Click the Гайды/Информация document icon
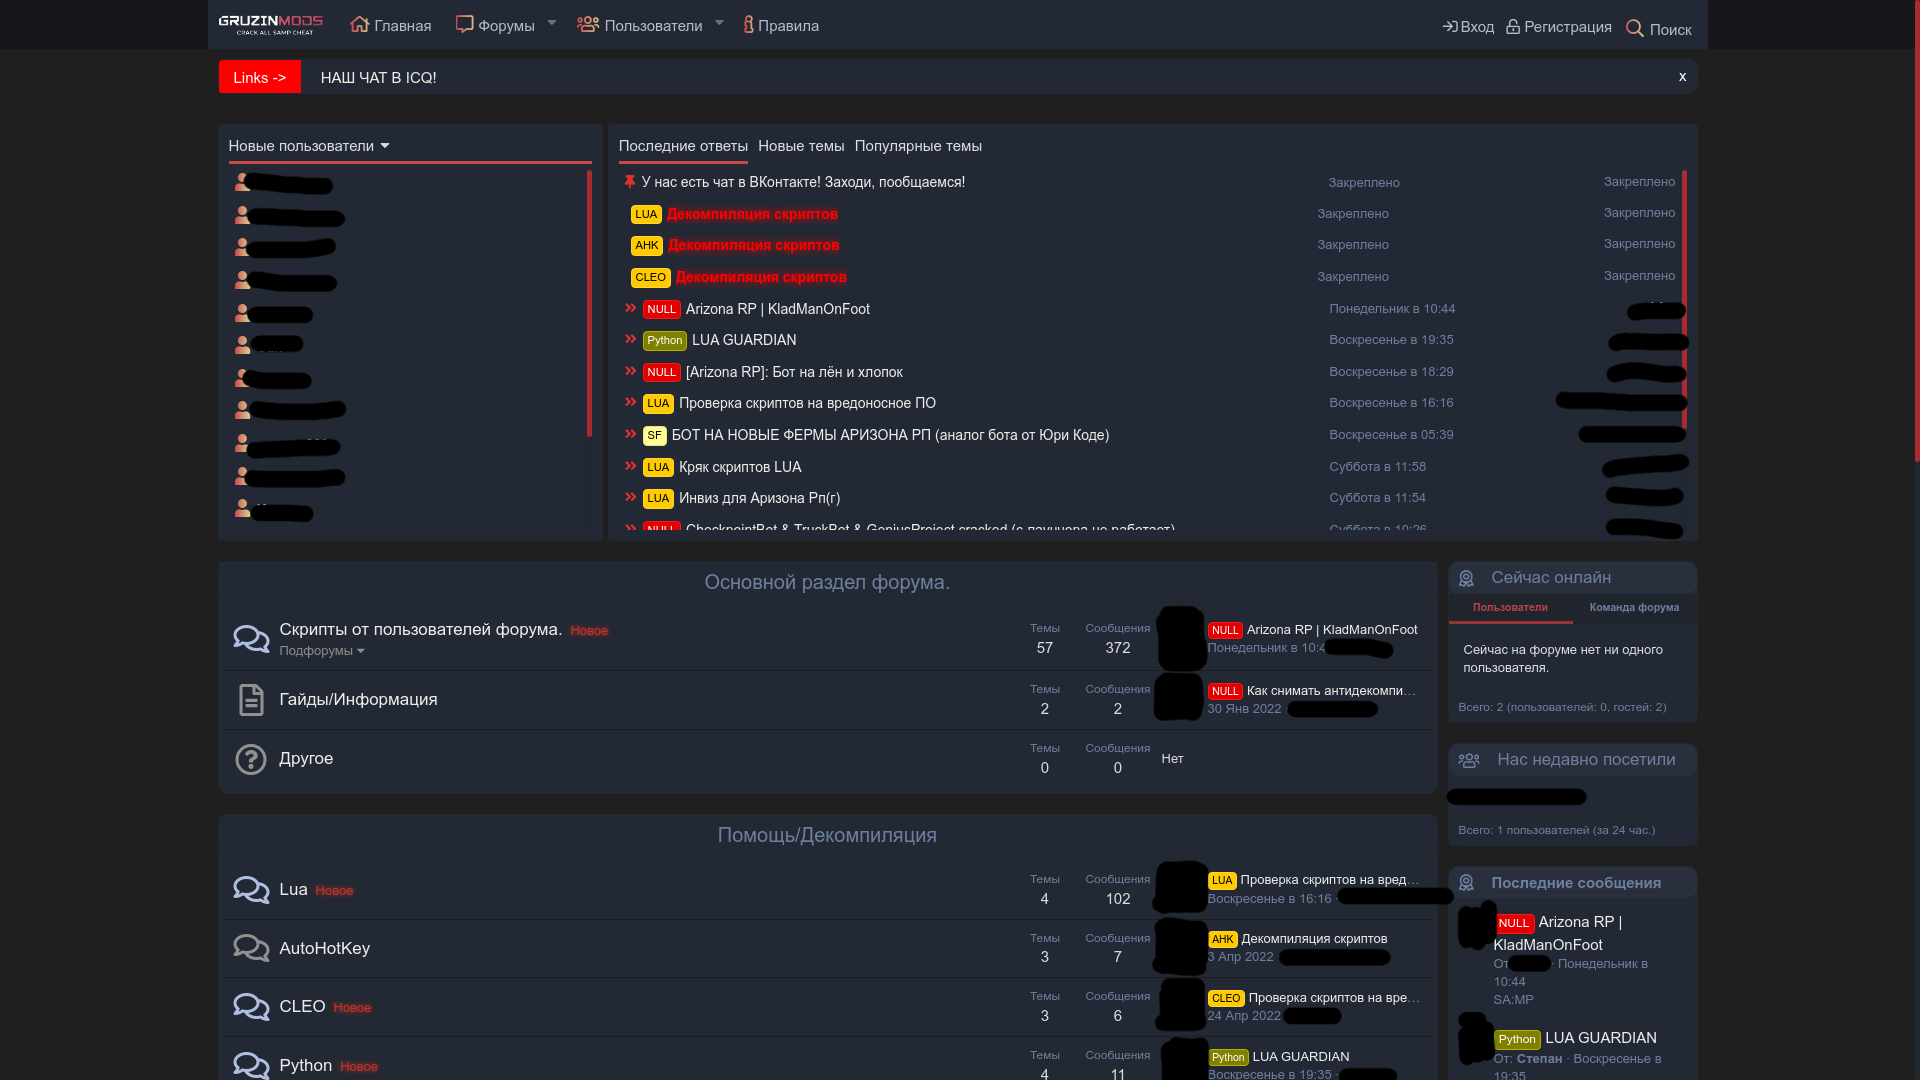Viewport: 1920px width, 1080px height. pos(251,700)
